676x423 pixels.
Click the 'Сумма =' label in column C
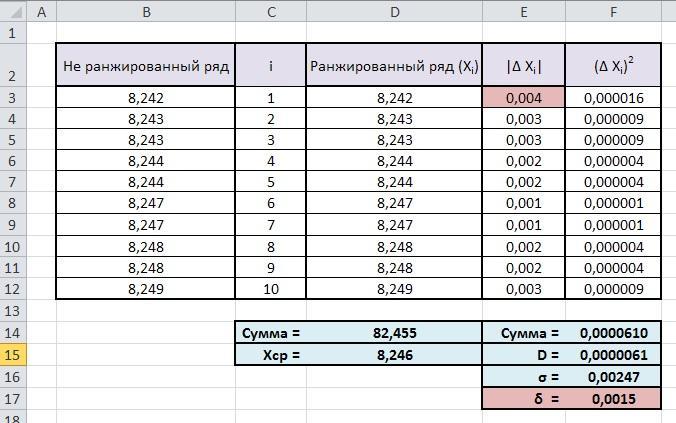[271, 333]
